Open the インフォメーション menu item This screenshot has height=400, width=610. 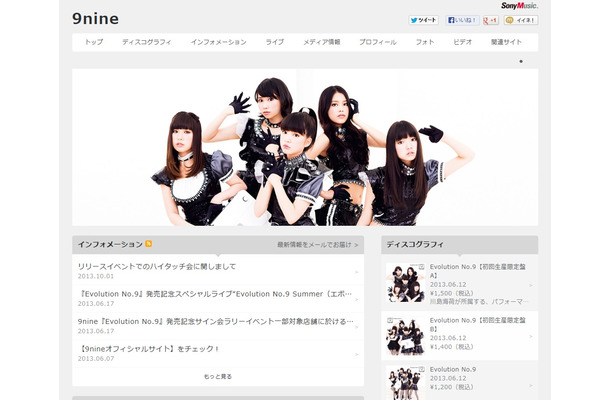(x=219, y=42)
